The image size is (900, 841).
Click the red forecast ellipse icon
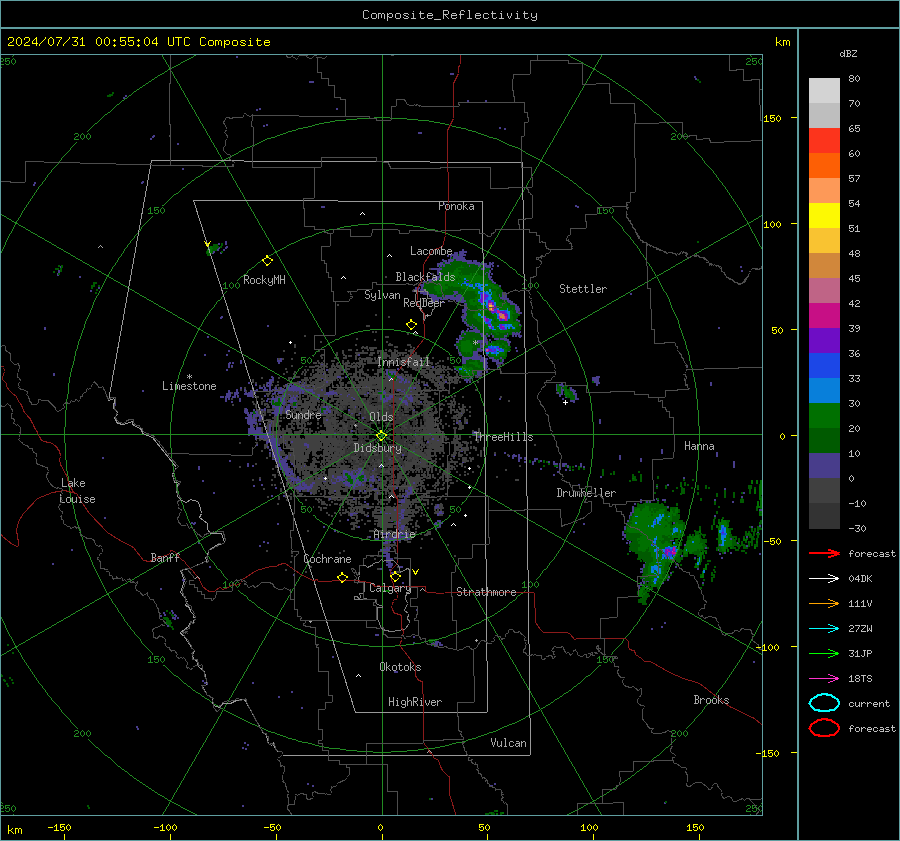824,728
